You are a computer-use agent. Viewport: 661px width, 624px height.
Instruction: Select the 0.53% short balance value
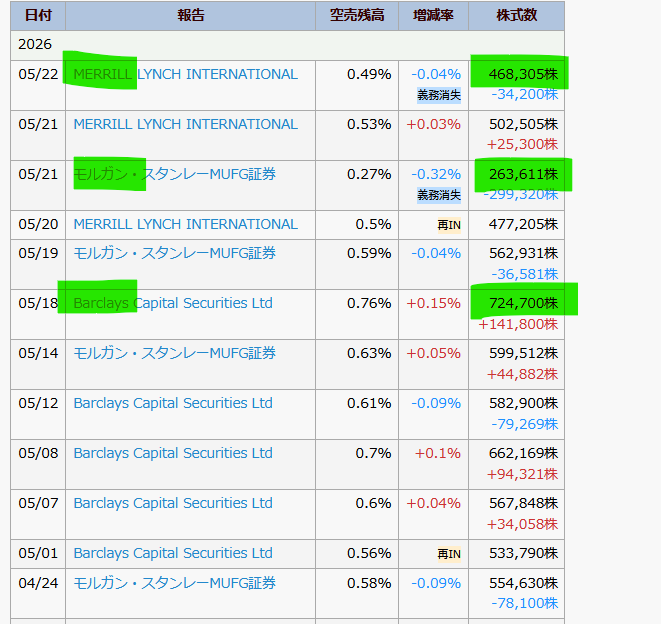(369, 124)
